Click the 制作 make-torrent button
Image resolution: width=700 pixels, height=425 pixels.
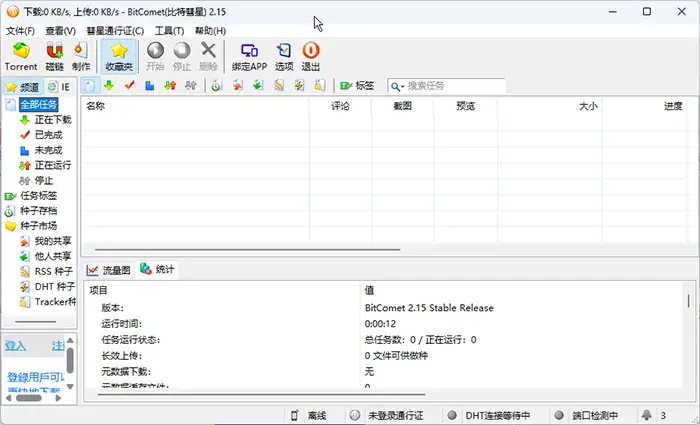coord(81,56)
